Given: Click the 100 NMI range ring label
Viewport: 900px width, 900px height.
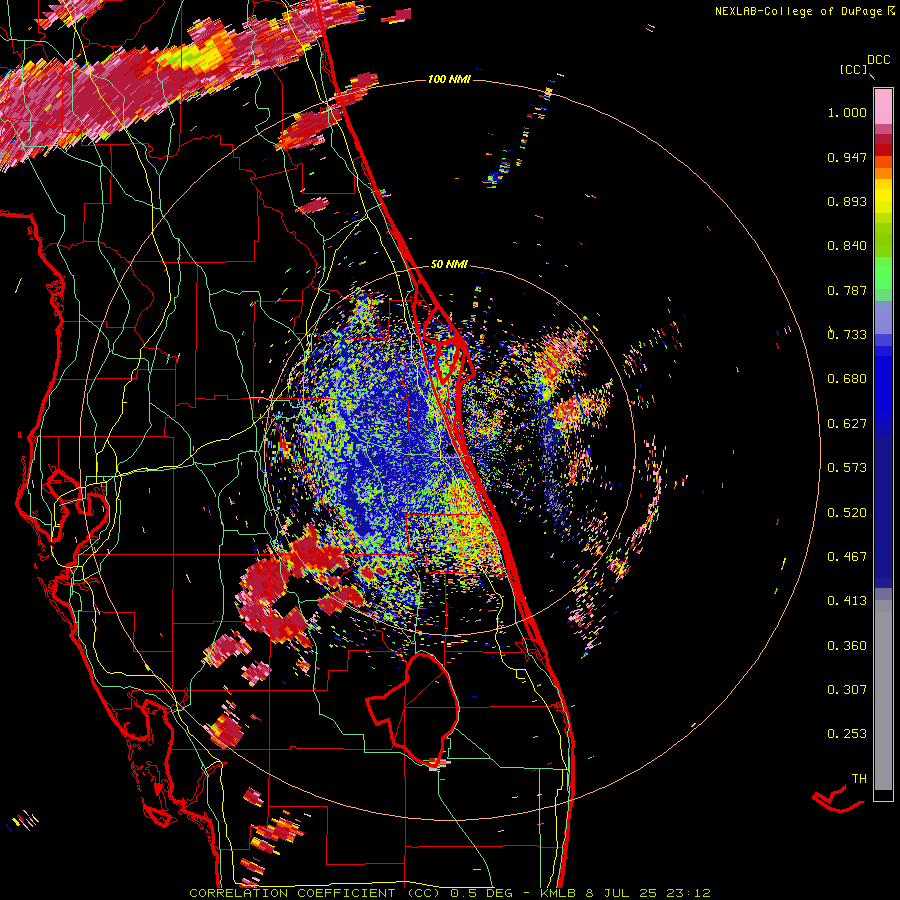Looking at the screenshot, I should coord(449,79).
